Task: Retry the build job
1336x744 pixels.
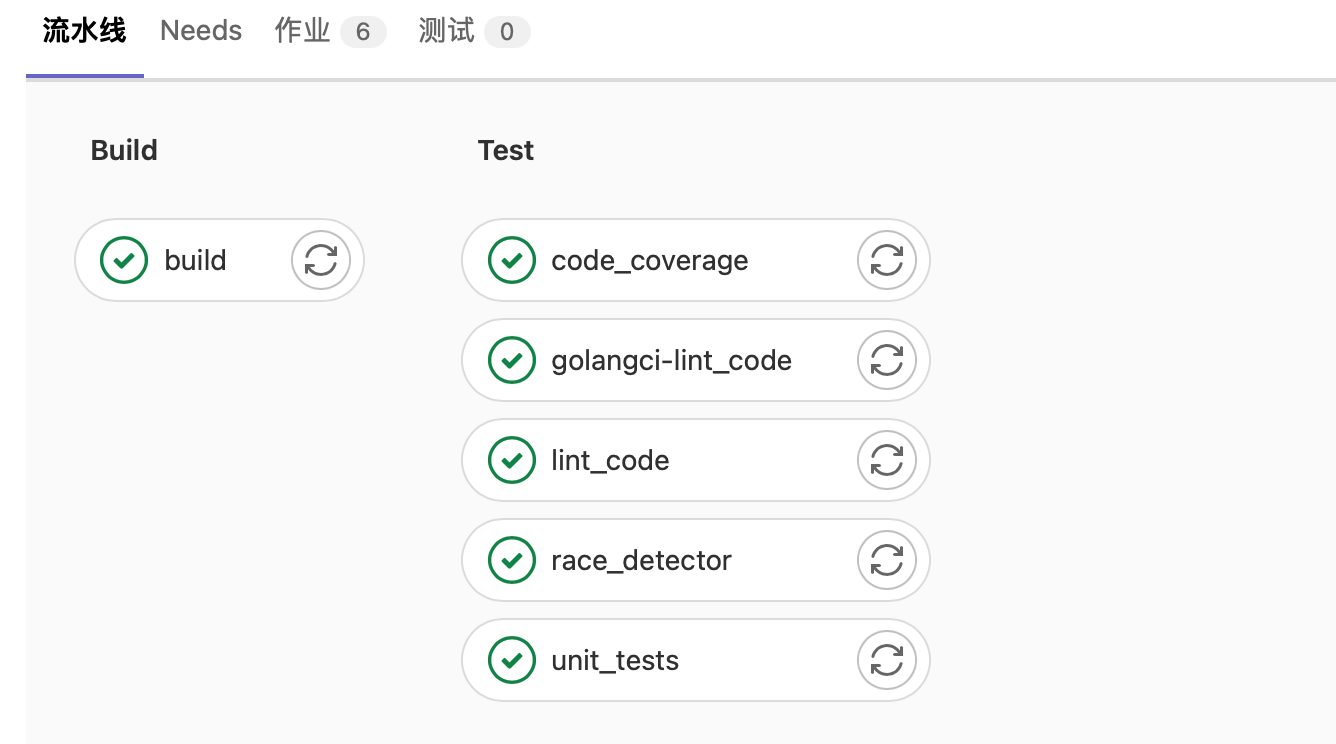Action: point(321,260)
